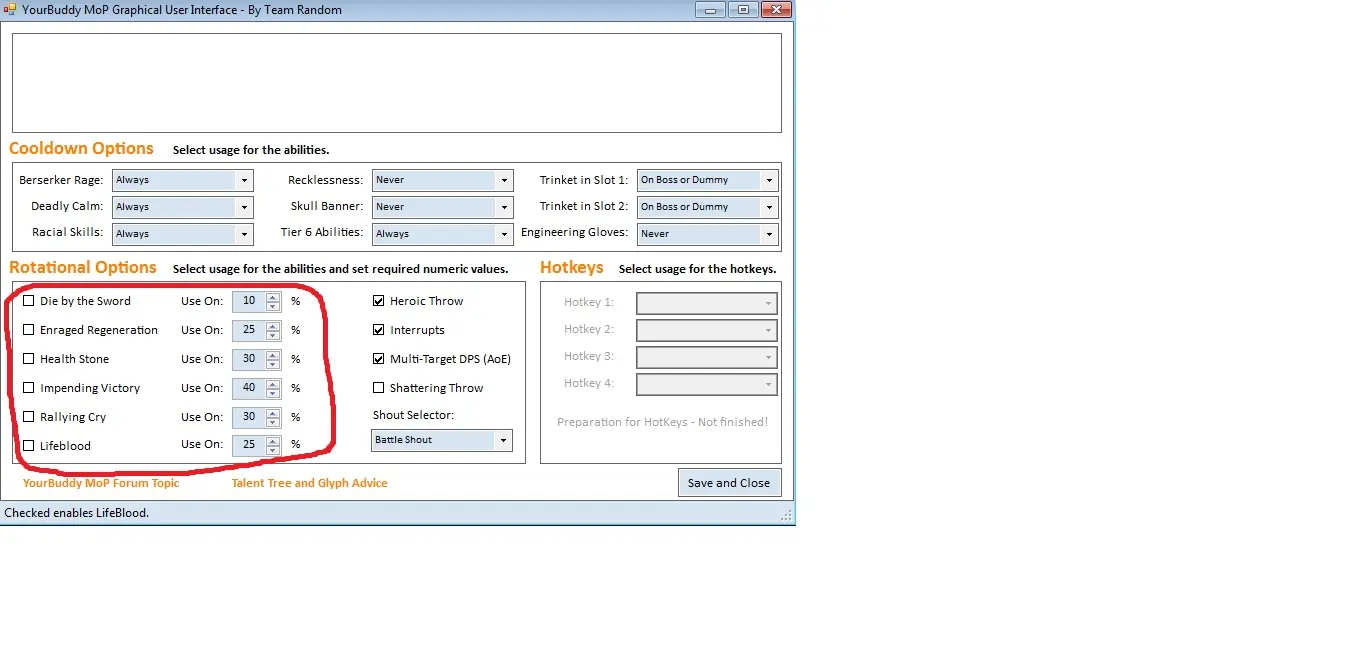Enable Die by the Sword checkbox
Viewport: 1348px width, 669px height.
[29, 301]
